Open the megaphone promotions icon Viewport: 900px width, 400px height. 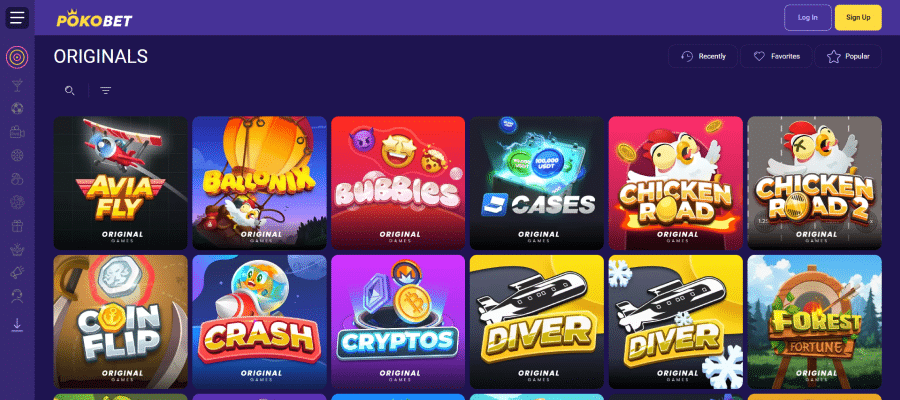[x=17, y=273]
